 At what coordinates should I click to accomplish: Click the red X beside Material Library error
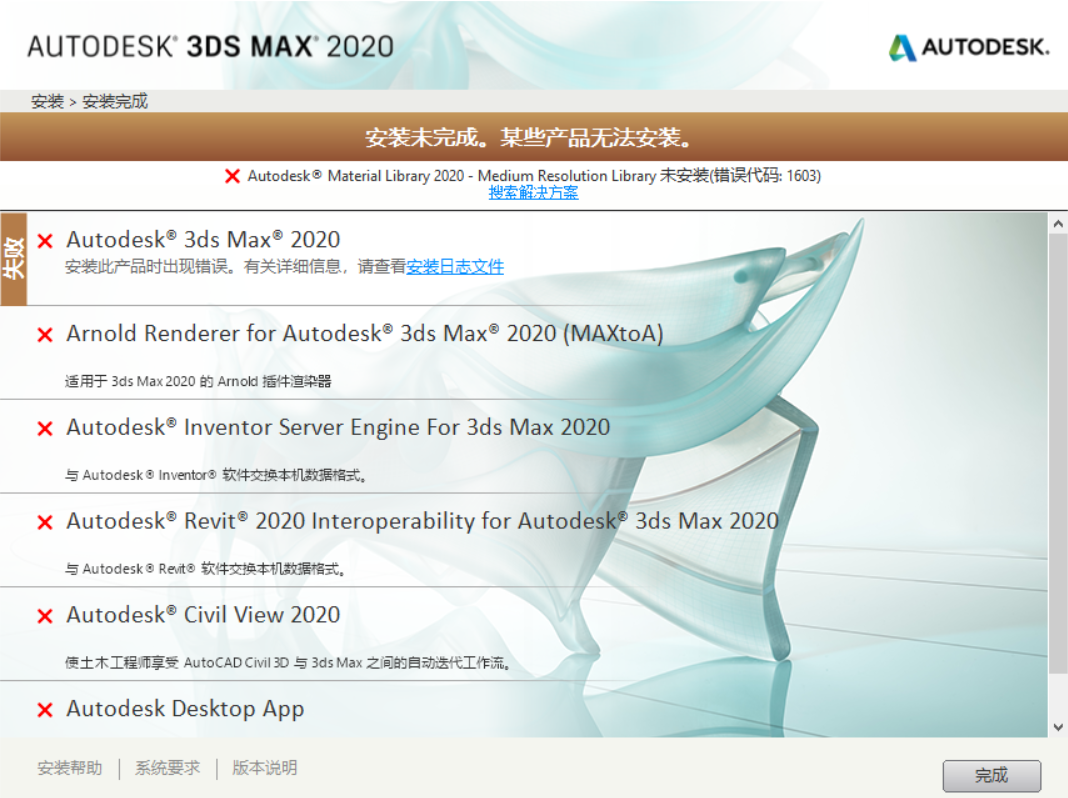(x=232, y=176)
